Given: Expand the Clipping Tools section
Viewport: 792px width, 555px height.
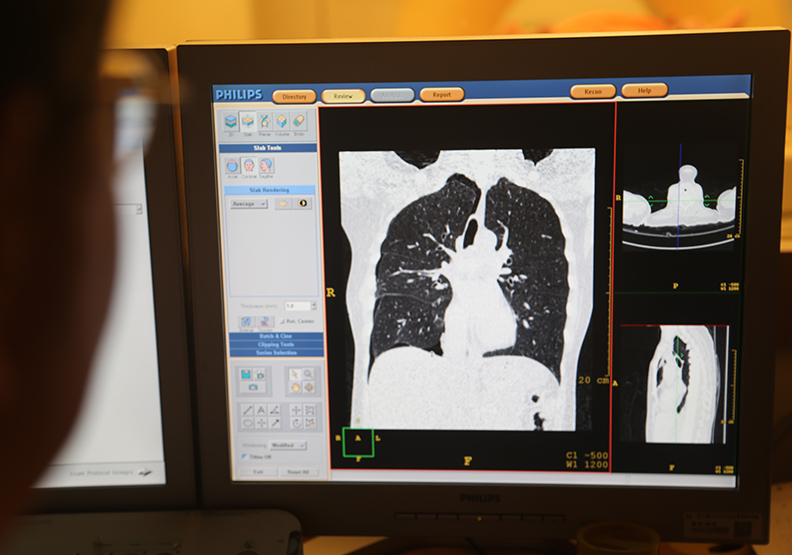Looking at the screenshot, I should (275, 344).
